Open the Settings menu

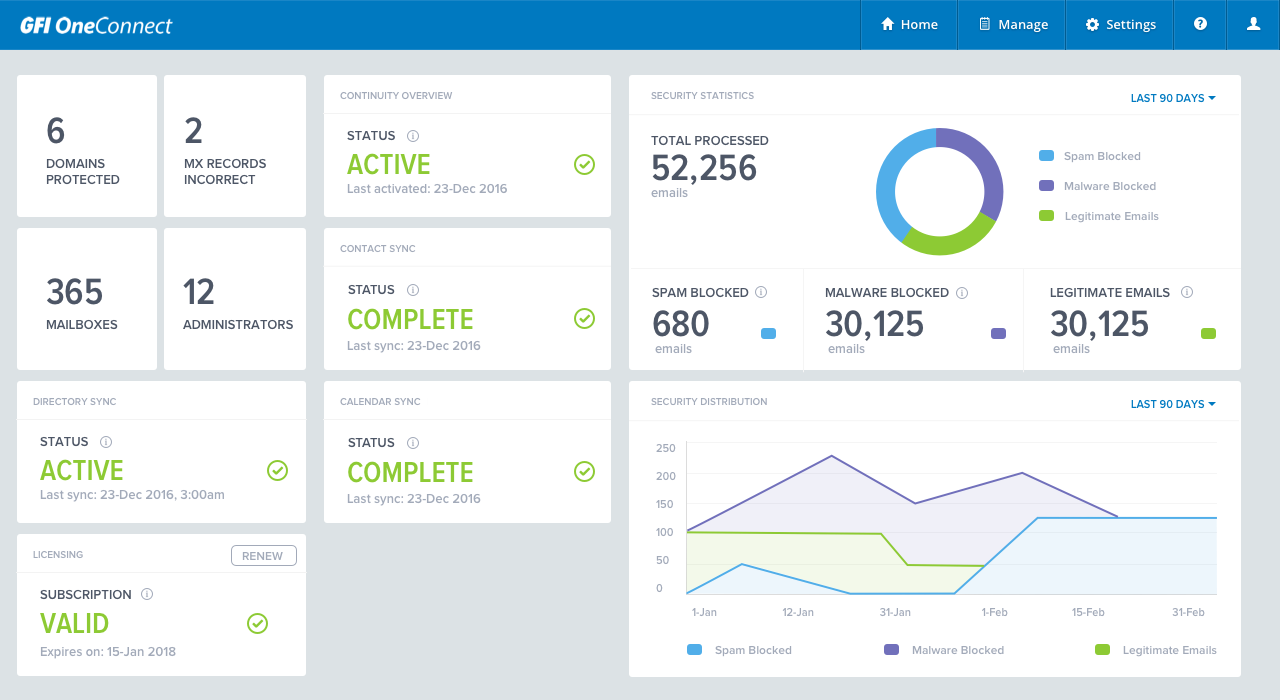coord(1120,25)
